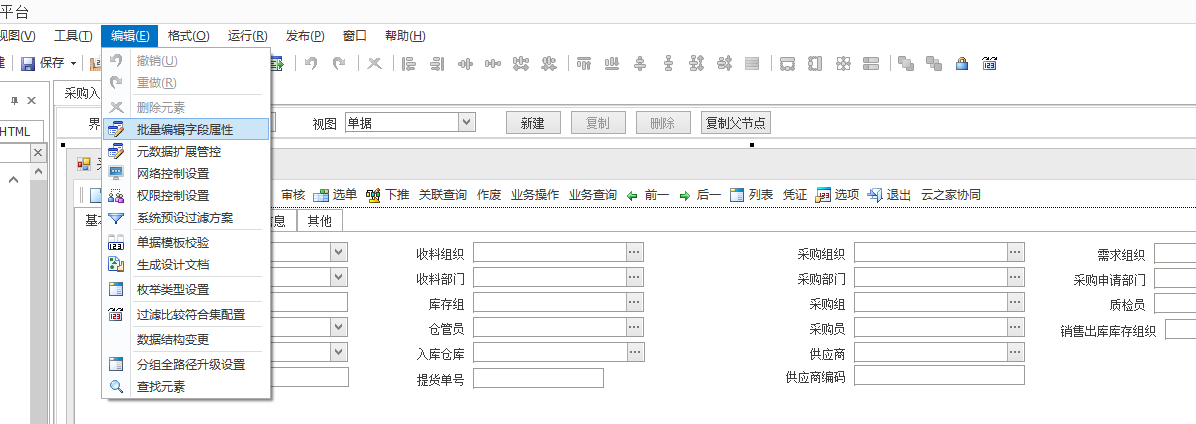Click 业务操作 in the form toolbar
The width and height of the screenshot is (1196, 424).
[x=535, y=195]
